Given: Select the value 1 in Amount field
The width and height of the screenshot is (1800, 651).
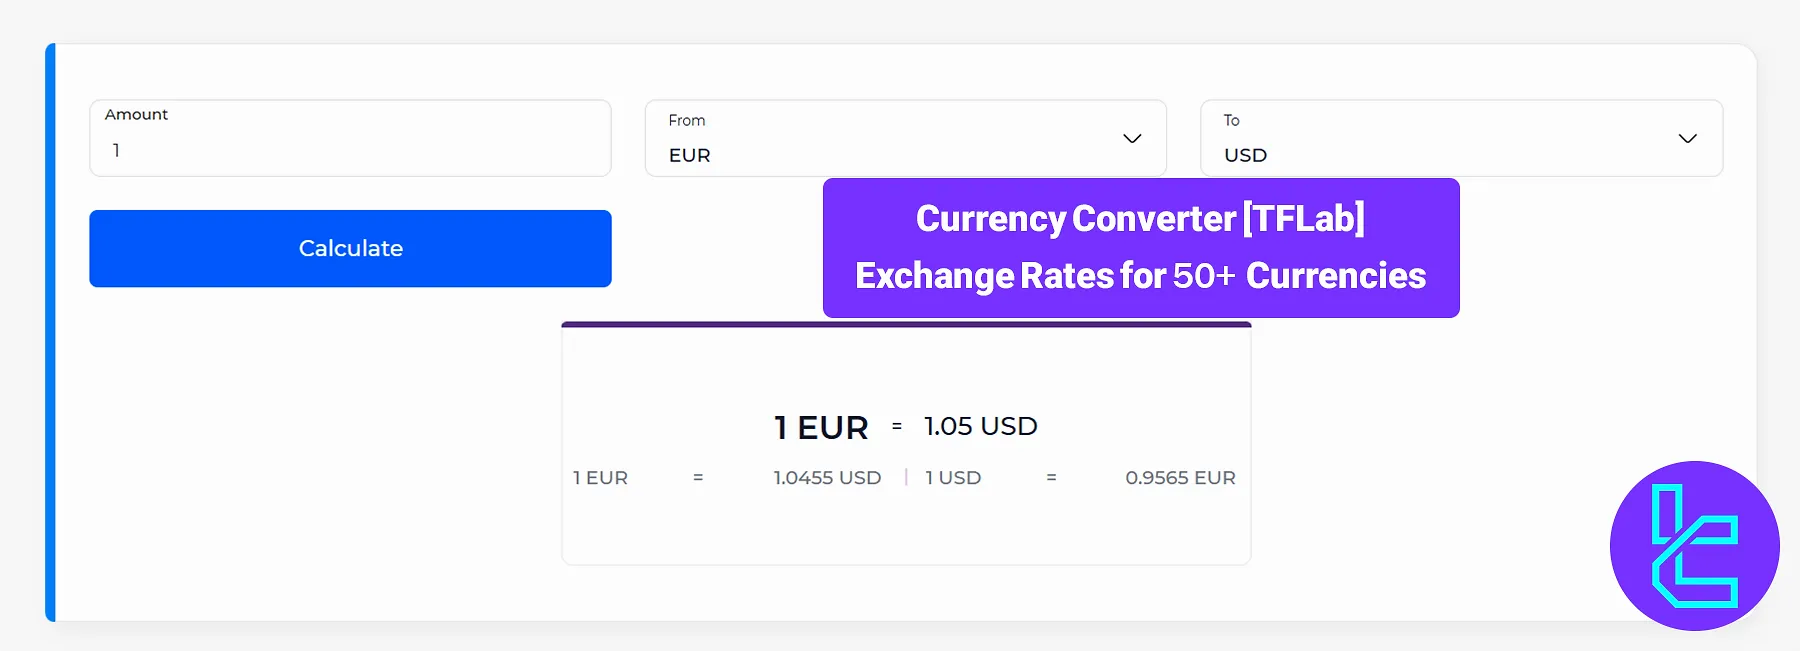Looking at the screenshot, I should coord(117,150).
